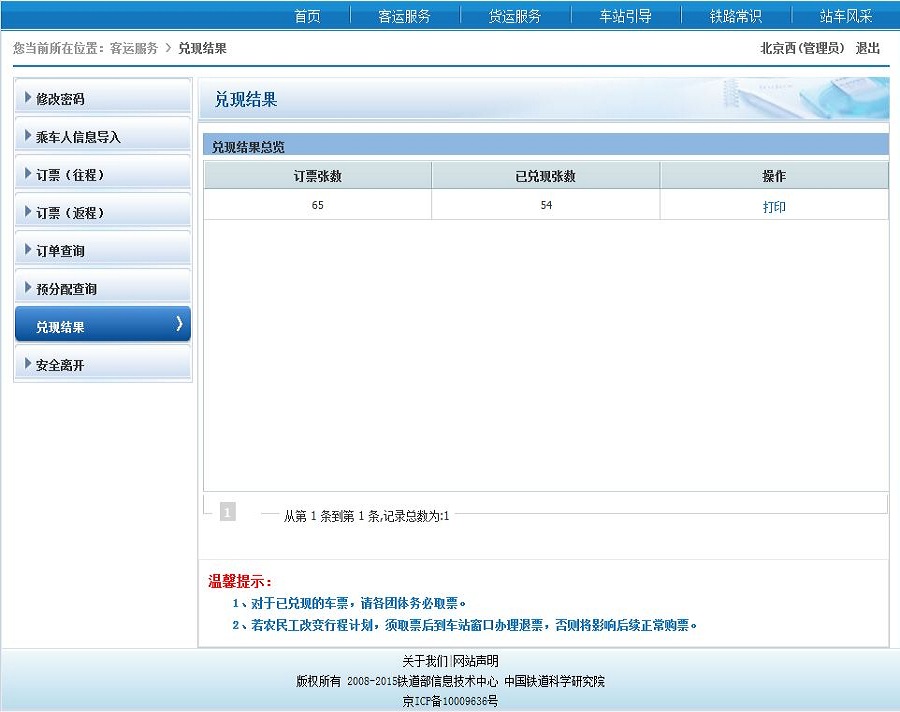Open 网站声明 footer link

click(475, 661)
